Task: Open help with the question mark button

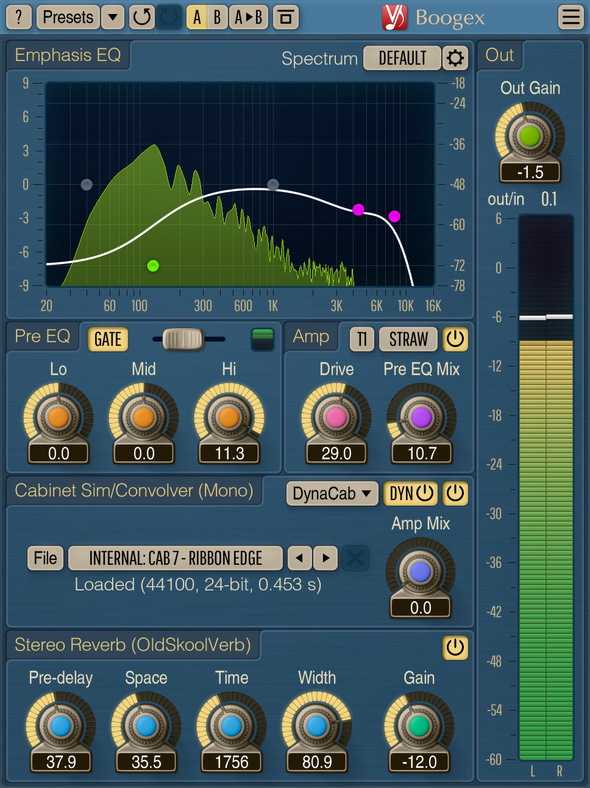Action: 19,17
